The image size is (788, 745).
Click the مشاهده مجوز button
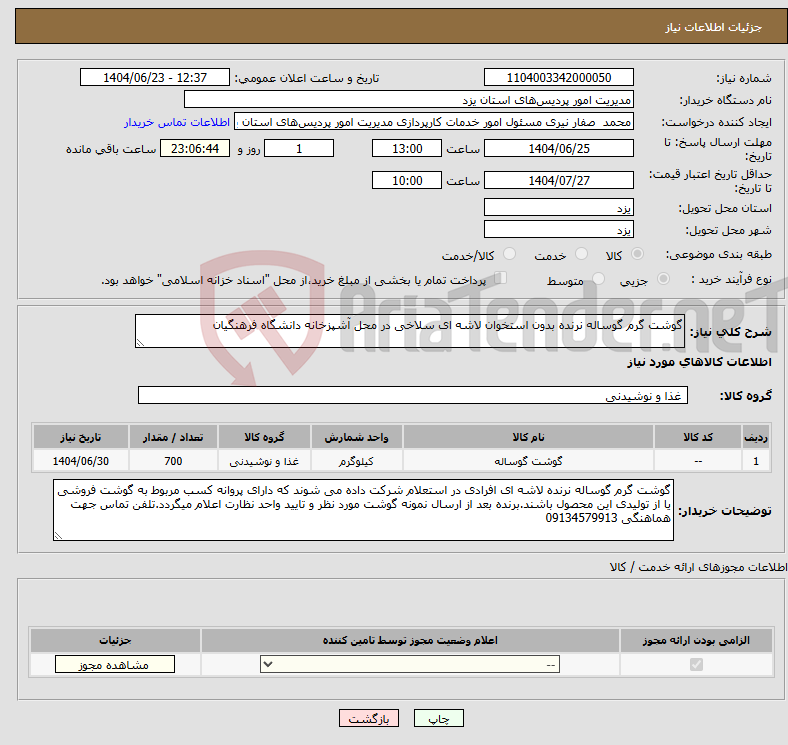115,665
